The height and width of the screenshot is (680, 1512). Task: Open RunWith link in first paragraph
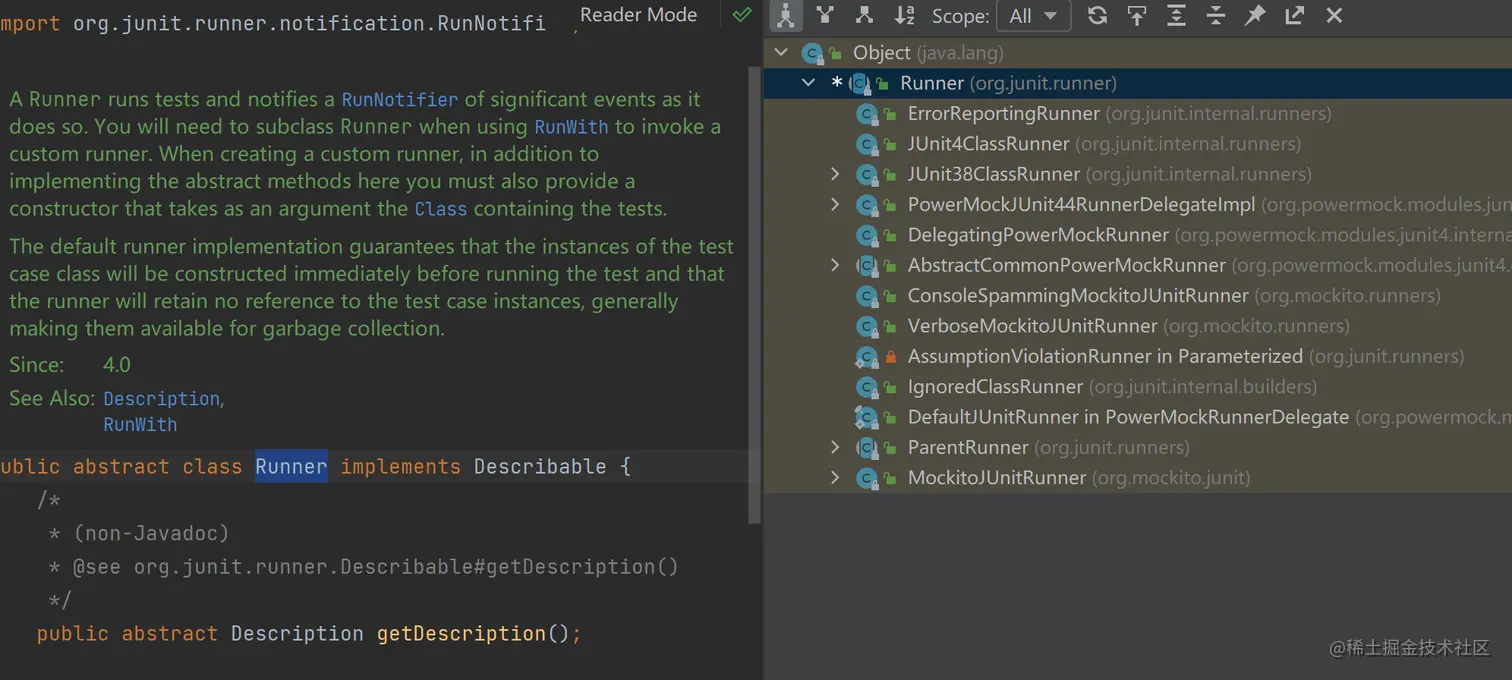click(571, 127)
